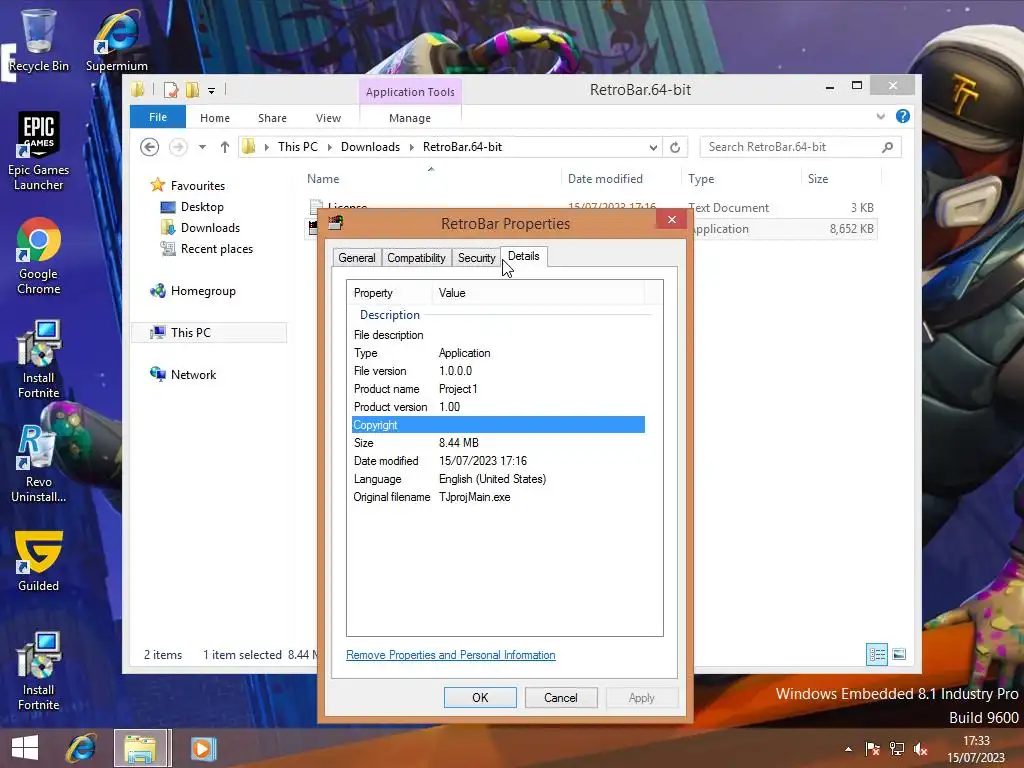Image resolution: width=1024 pixels, height=768 pixels.
Task: Select Desktop under Favourites
Action: tap(202, 207)
